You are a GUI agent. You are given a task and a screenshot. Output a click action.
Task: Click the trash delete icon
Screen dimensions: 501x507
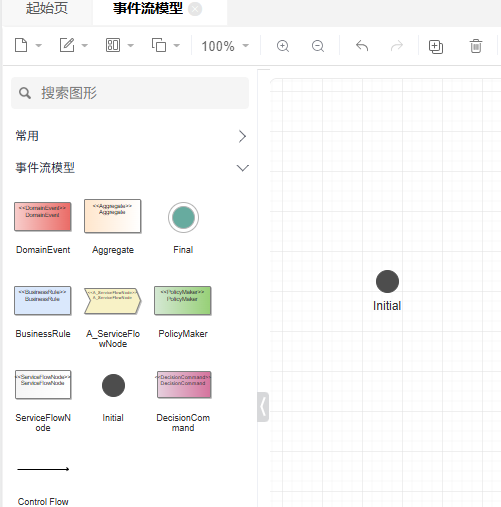tap(476, 46)
